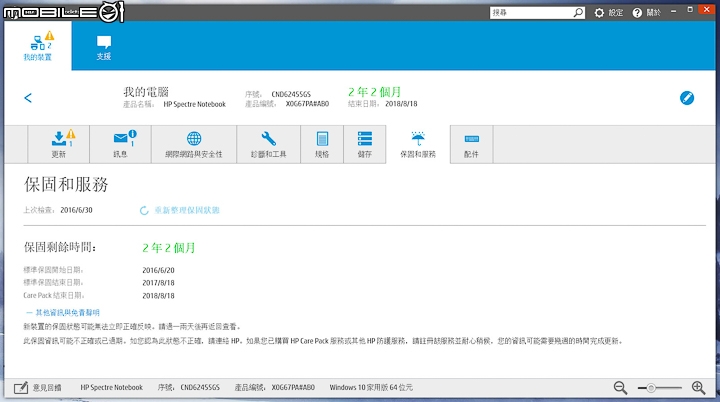
Task: Click header product name HP Spectre Notebook
Action: coord(195,104)
